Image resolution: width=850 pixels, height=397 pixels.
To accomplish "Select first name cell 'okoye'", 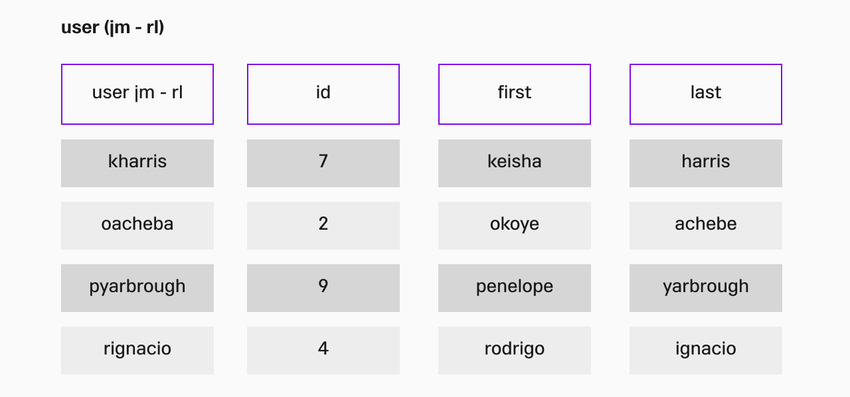I will point(514,226).
